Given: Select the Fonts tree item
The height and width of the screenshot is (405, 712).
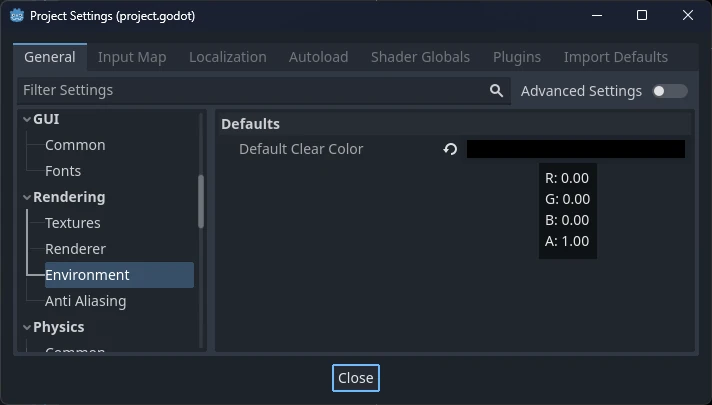Looking at the screenshot, I should point(63,171).
